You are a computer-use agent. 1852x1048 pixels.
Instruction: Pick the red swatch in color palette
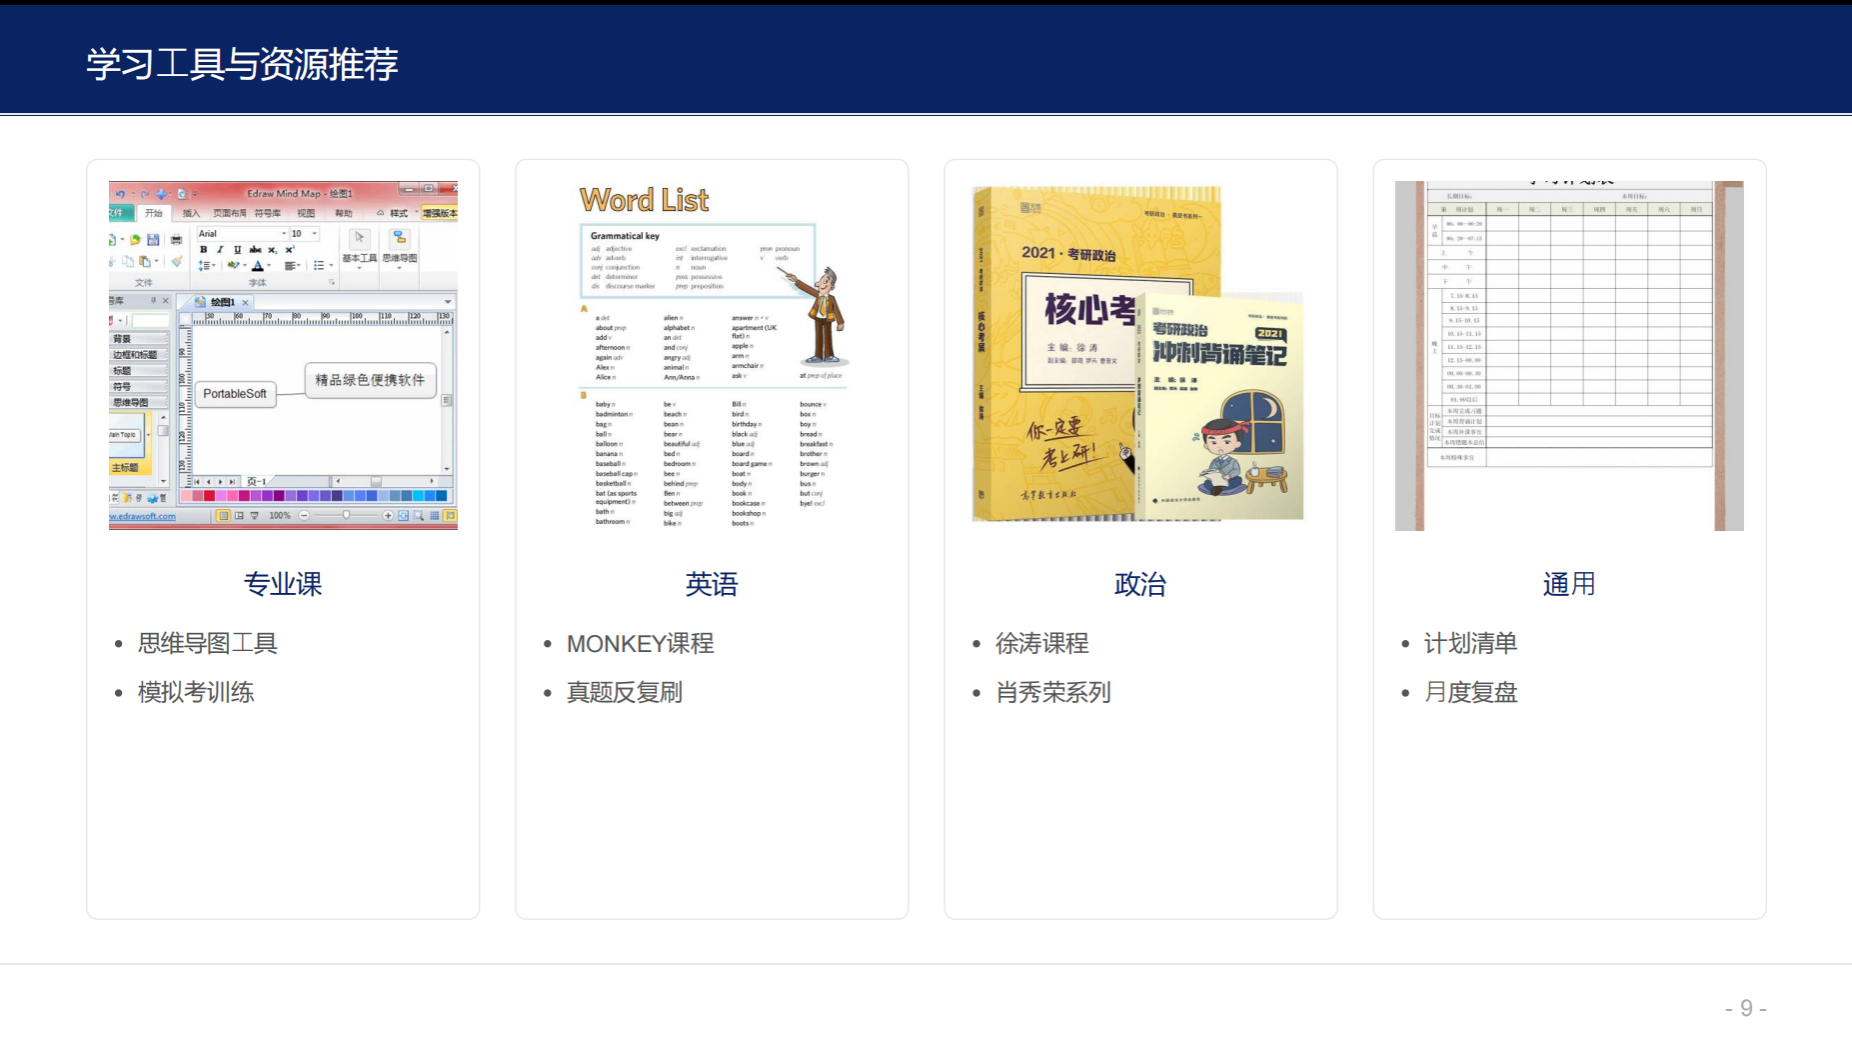click(209, 496)
